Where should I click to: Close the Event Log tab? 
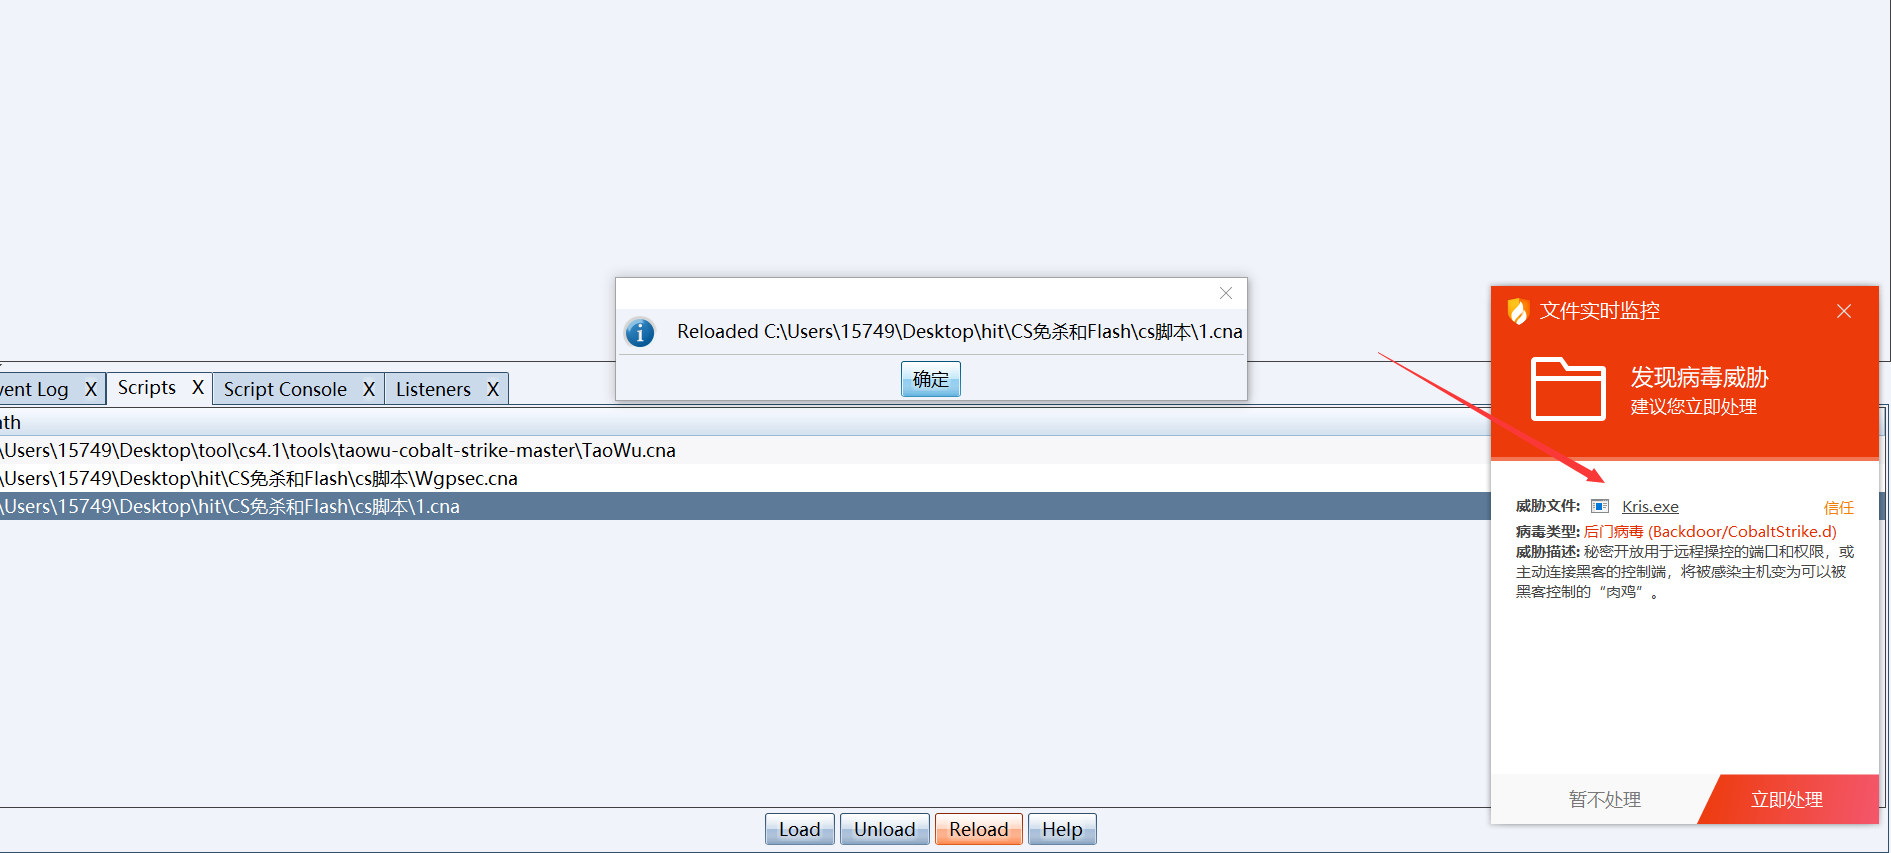coord(91,390)
